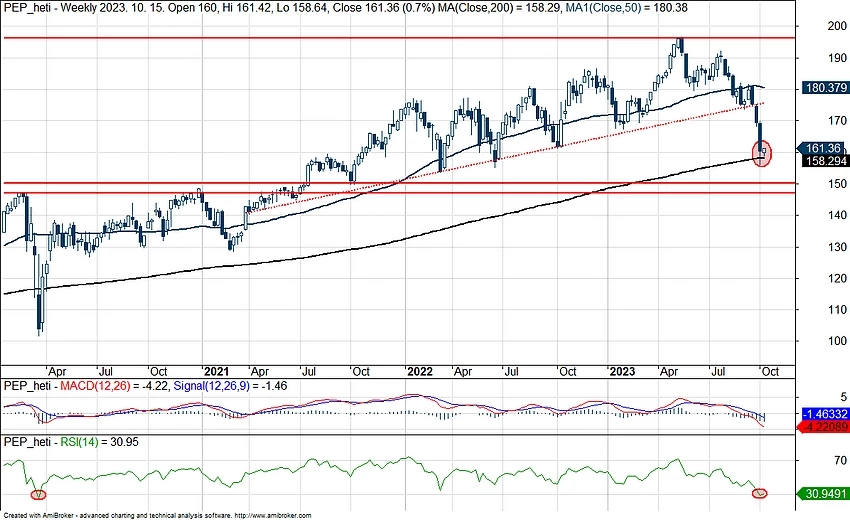The image size is (850, 520).
Task: Click the 180.379 moving average price tag
Action: pyautogui.click(x=826, y=88)
